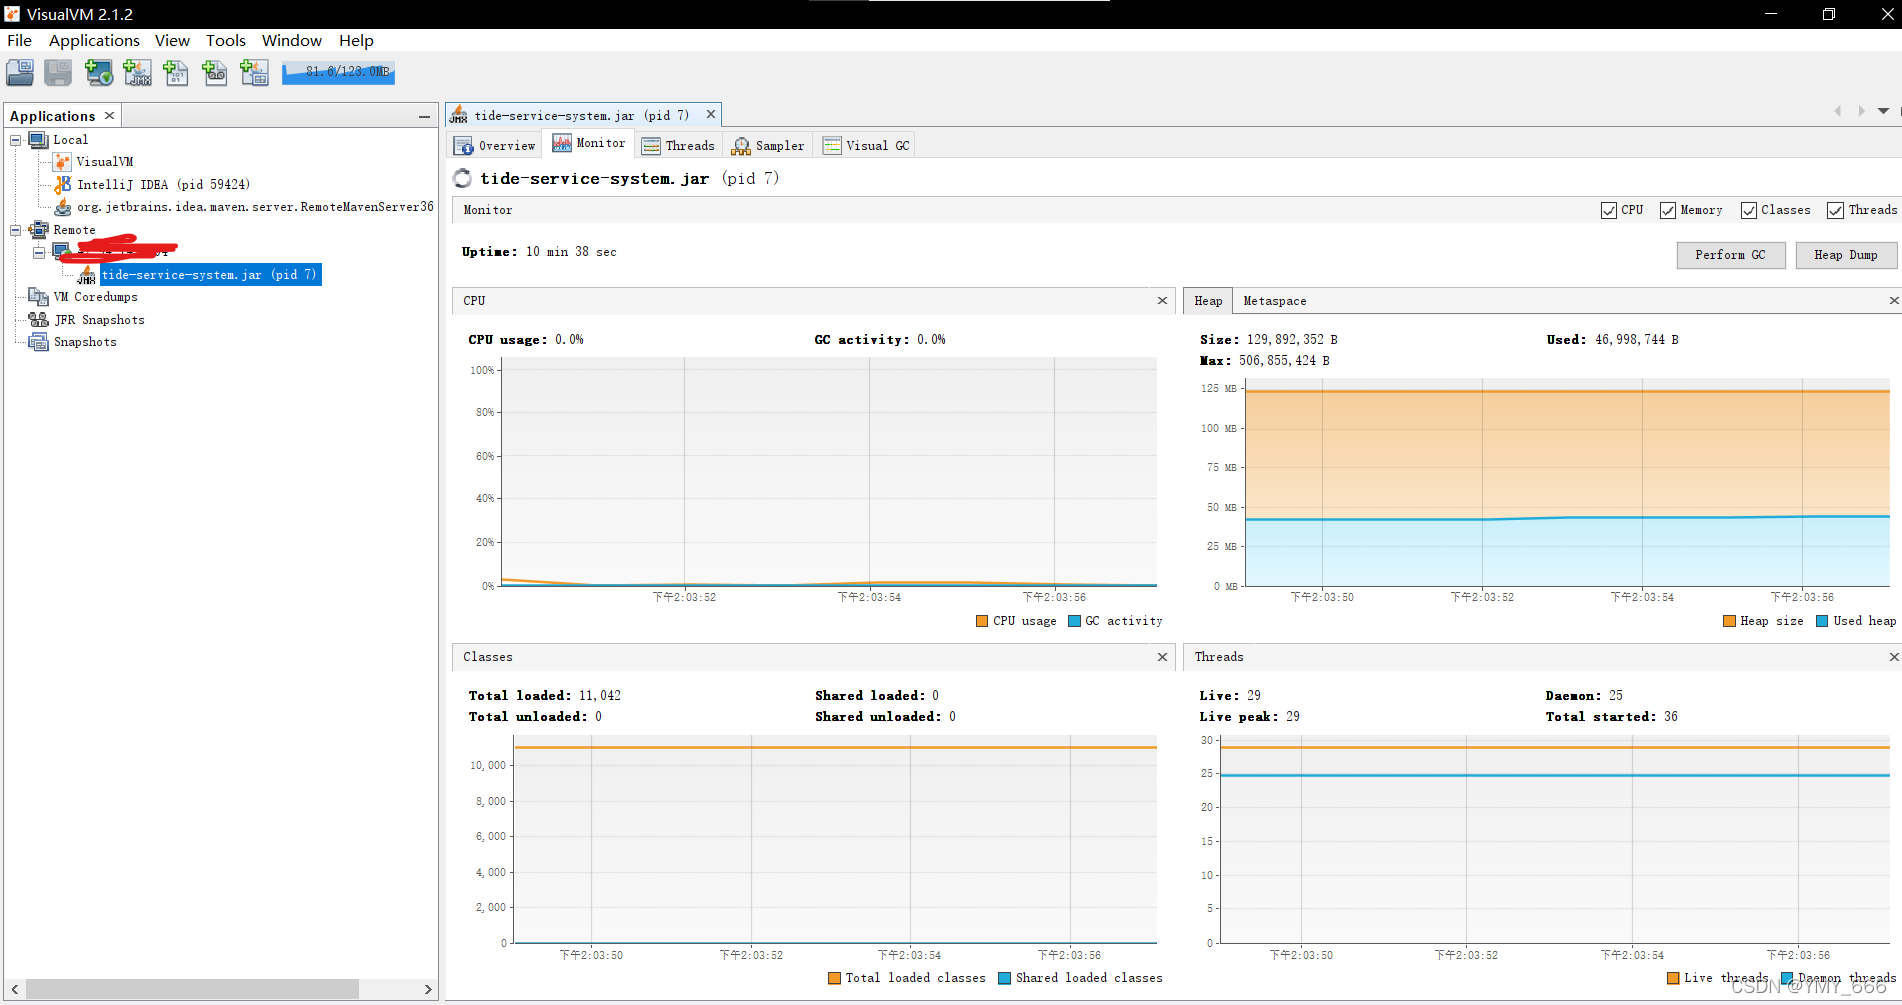Click the Perform GC button
Screen dimensions: 1902x1005
coord(1730,255)
